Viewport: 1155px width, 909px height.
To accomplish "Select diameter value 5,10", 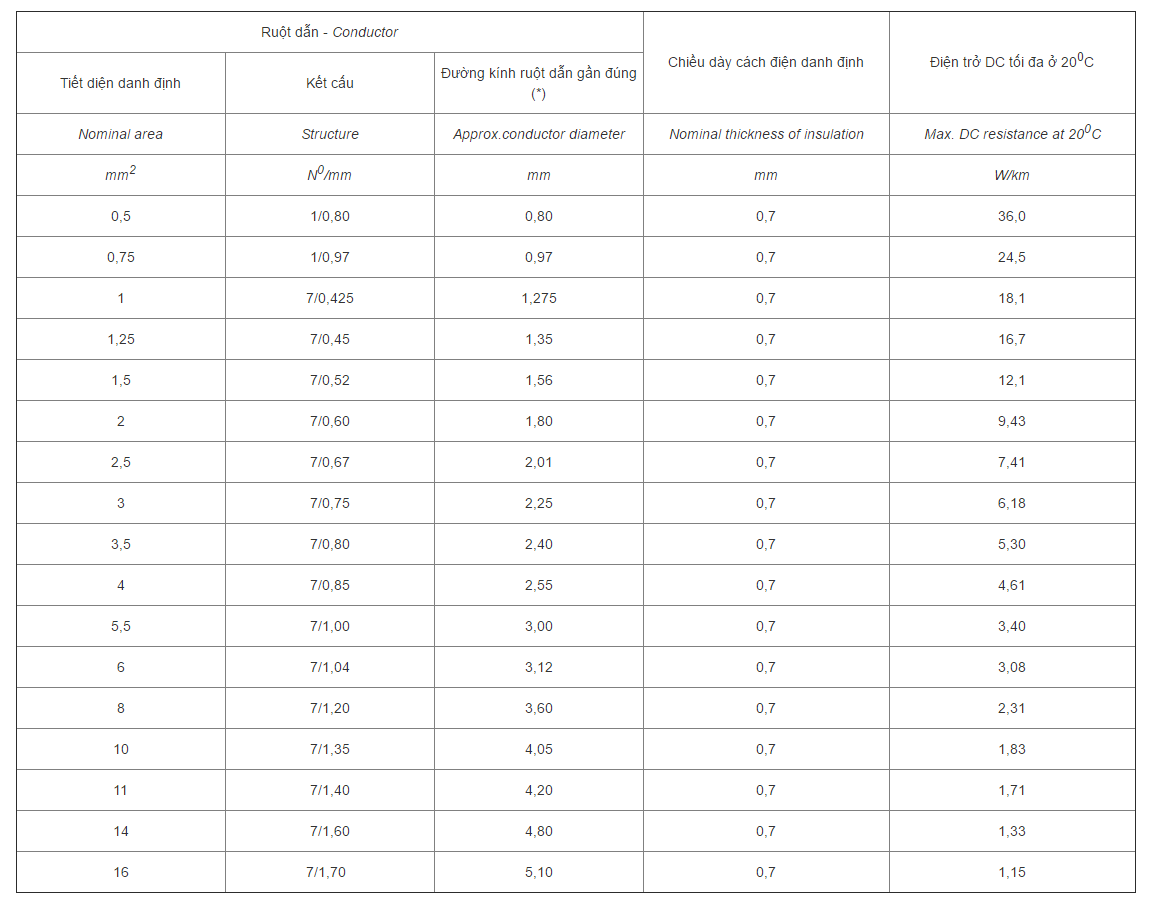I will coord(538,872).
